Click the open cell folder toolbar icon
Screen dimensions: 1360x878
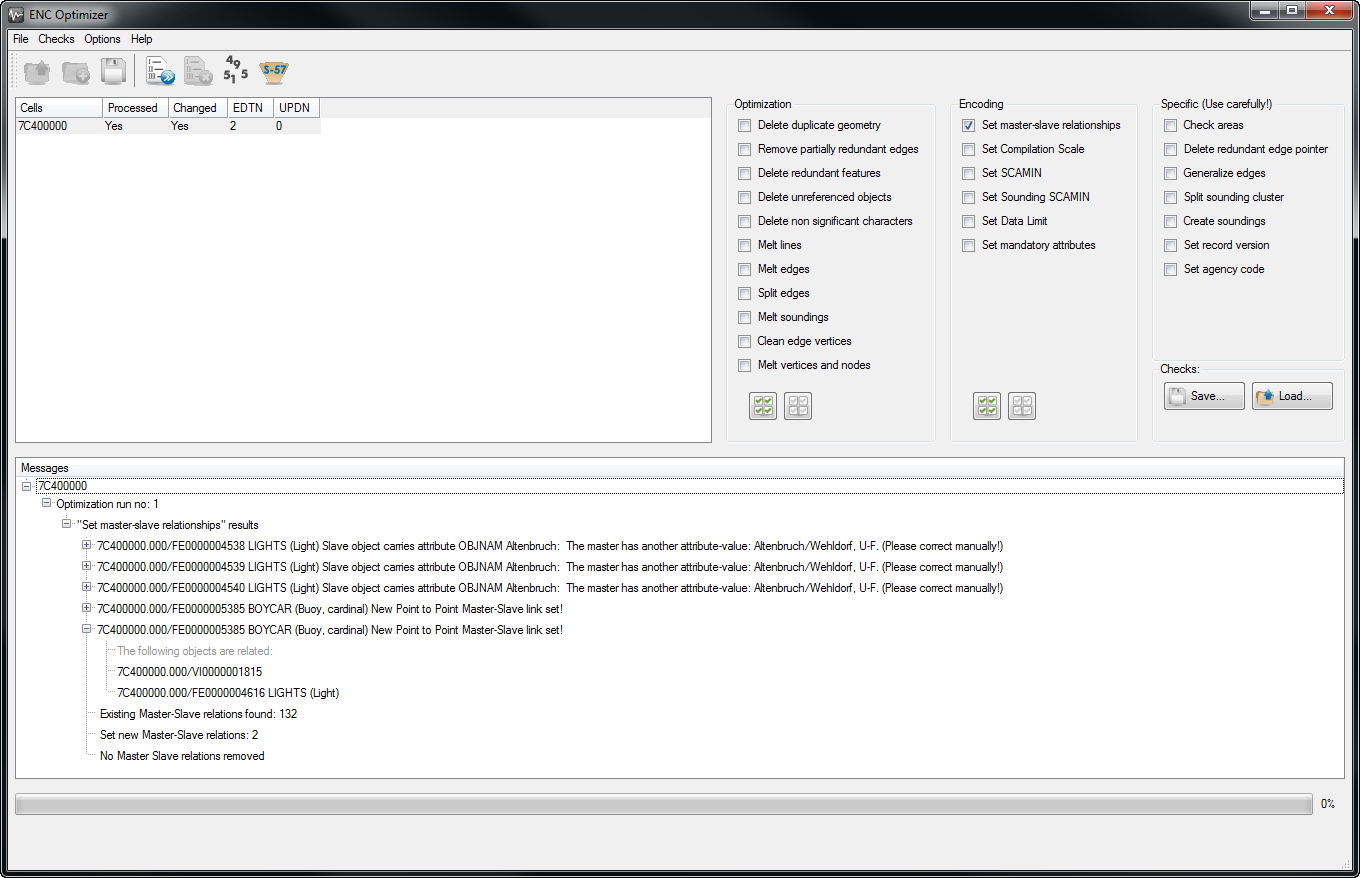coord(37,72)
